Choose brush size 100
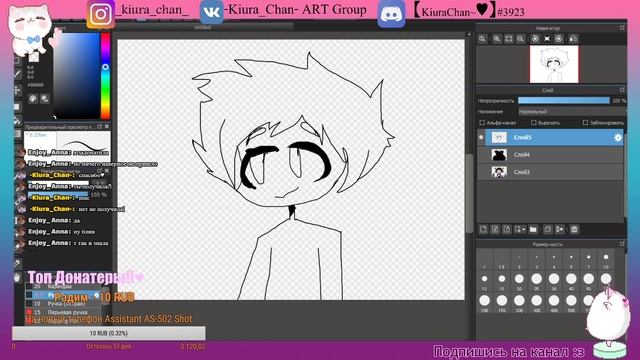Image resolution: width=640 pixels, height=360 pixels. (x=484, y=303)
